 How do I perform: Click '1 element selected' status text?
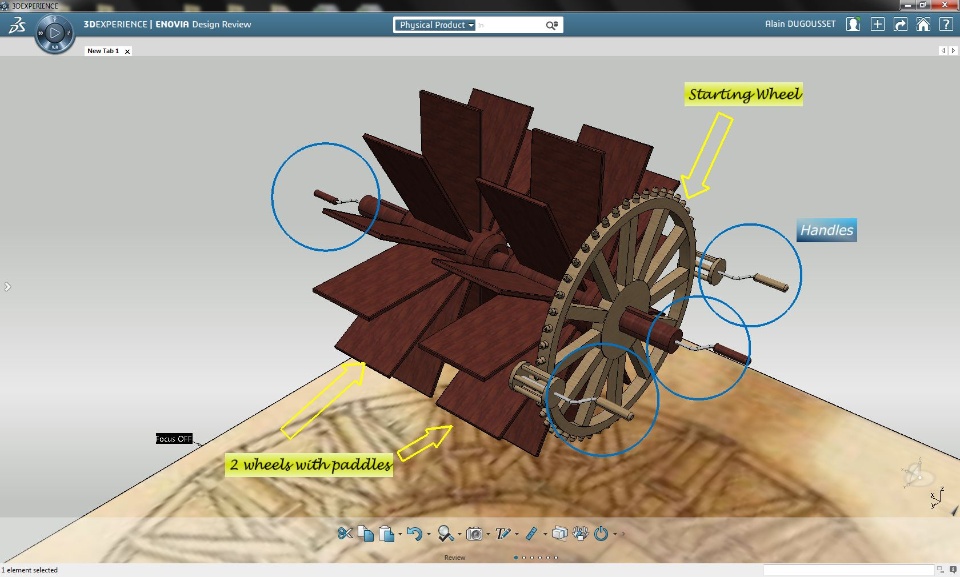(x=29, y=570)
